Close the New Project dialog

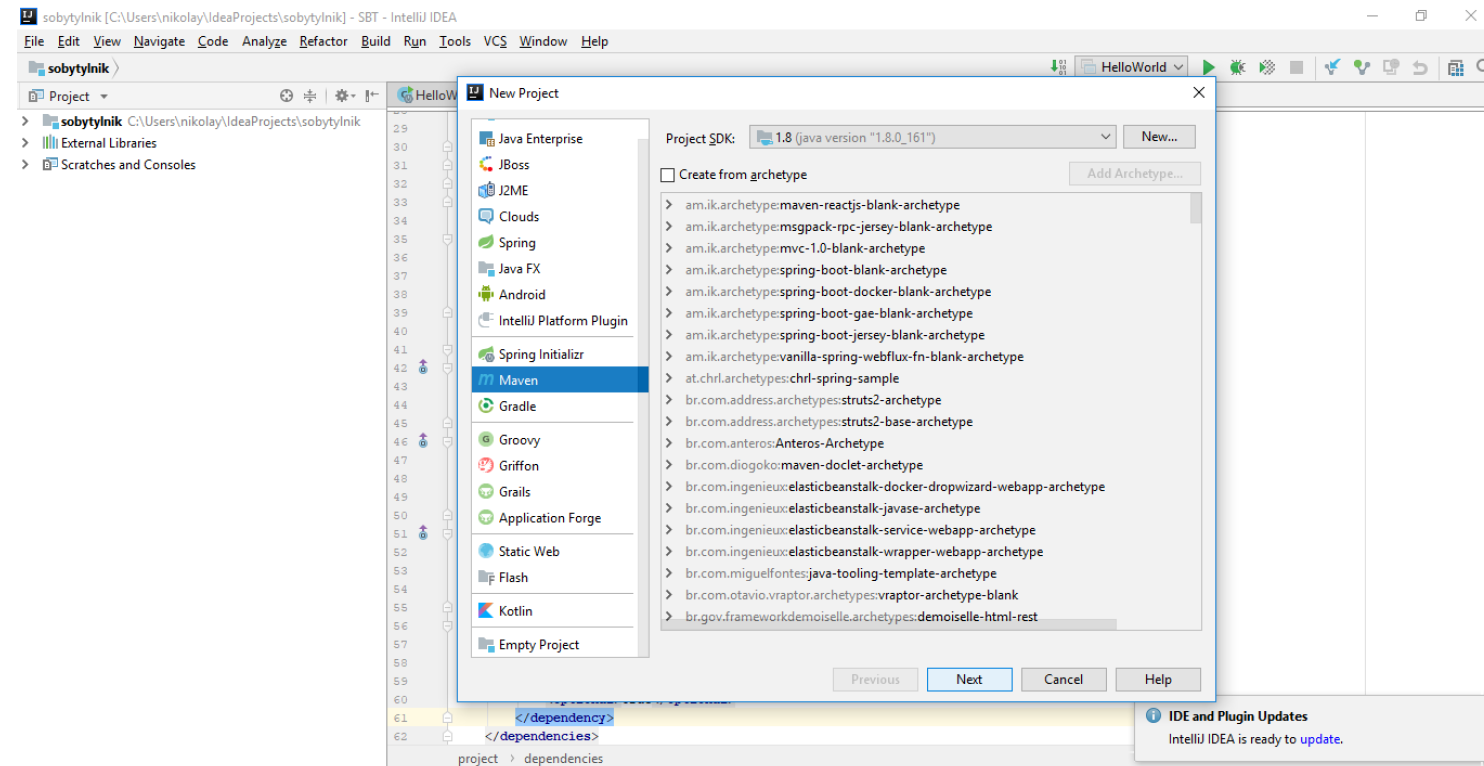pos(1199,93)
